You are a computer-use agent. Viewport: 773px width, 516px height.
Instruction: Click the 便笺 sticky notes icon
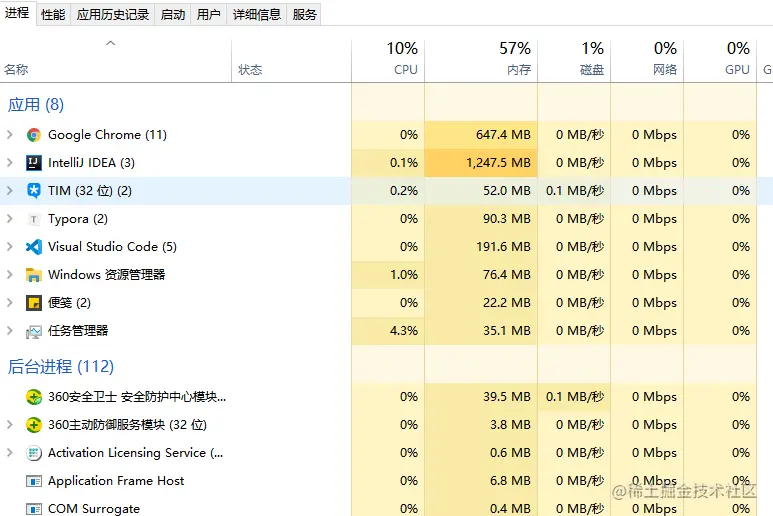click(x=34, y=303)
